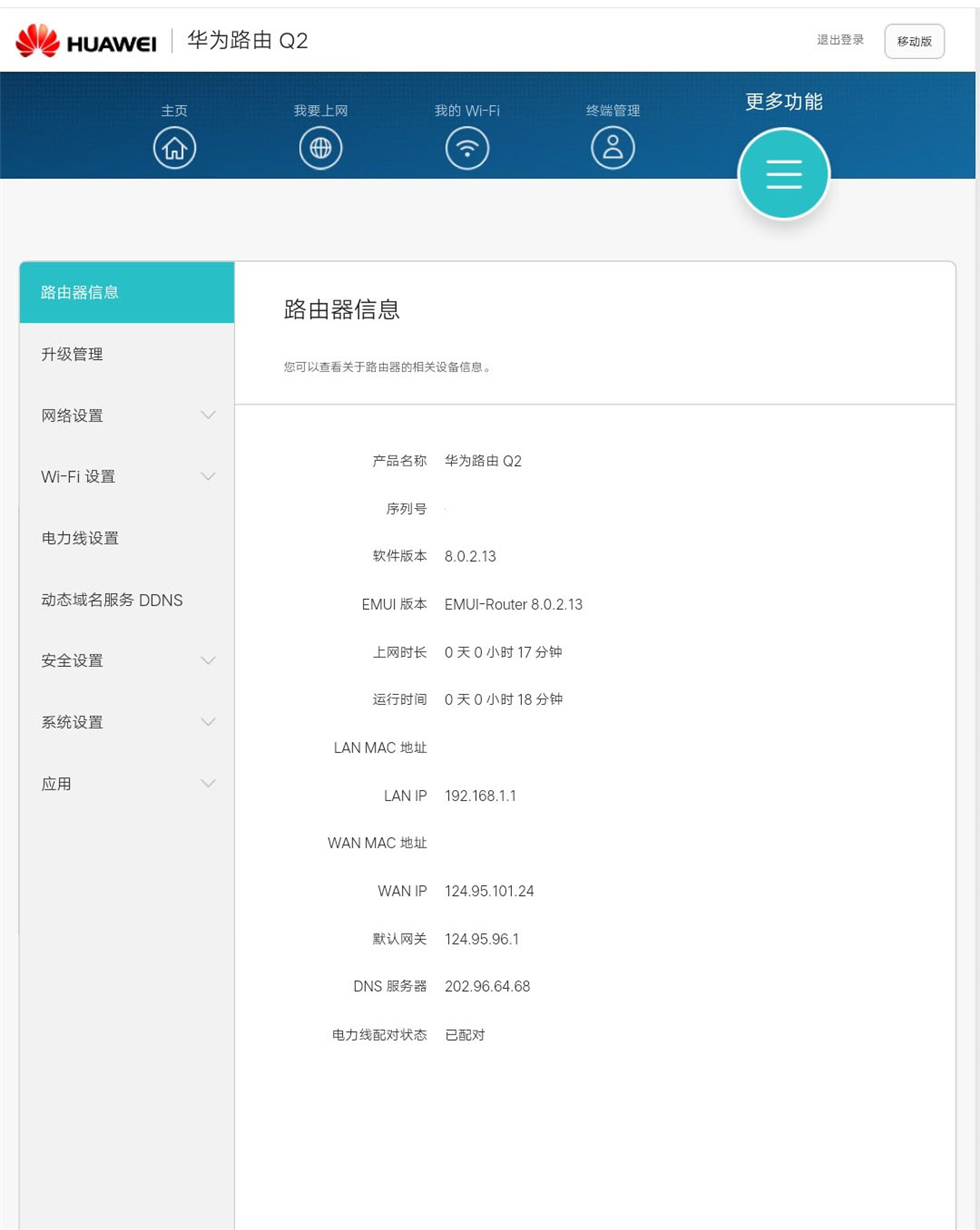Switch to 移动版 mobile view
The image size is (980, 1230).
[x=915, y=41]
